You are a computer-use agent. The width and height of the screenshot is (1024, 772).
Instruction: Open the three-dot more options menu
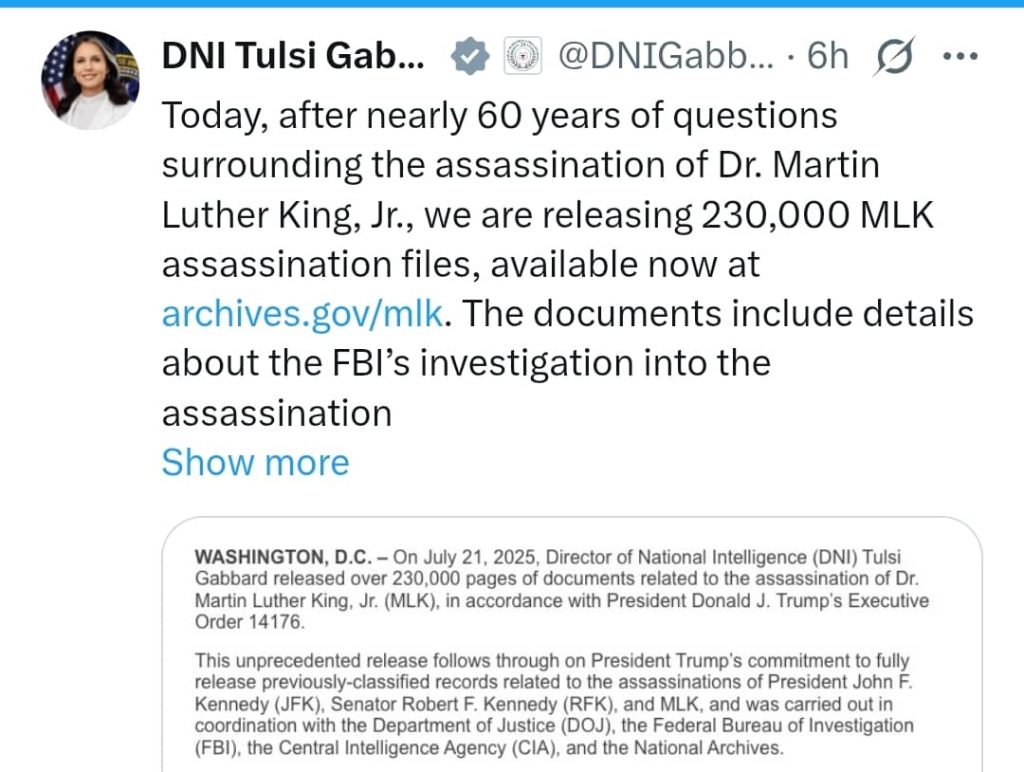(960, 56)
